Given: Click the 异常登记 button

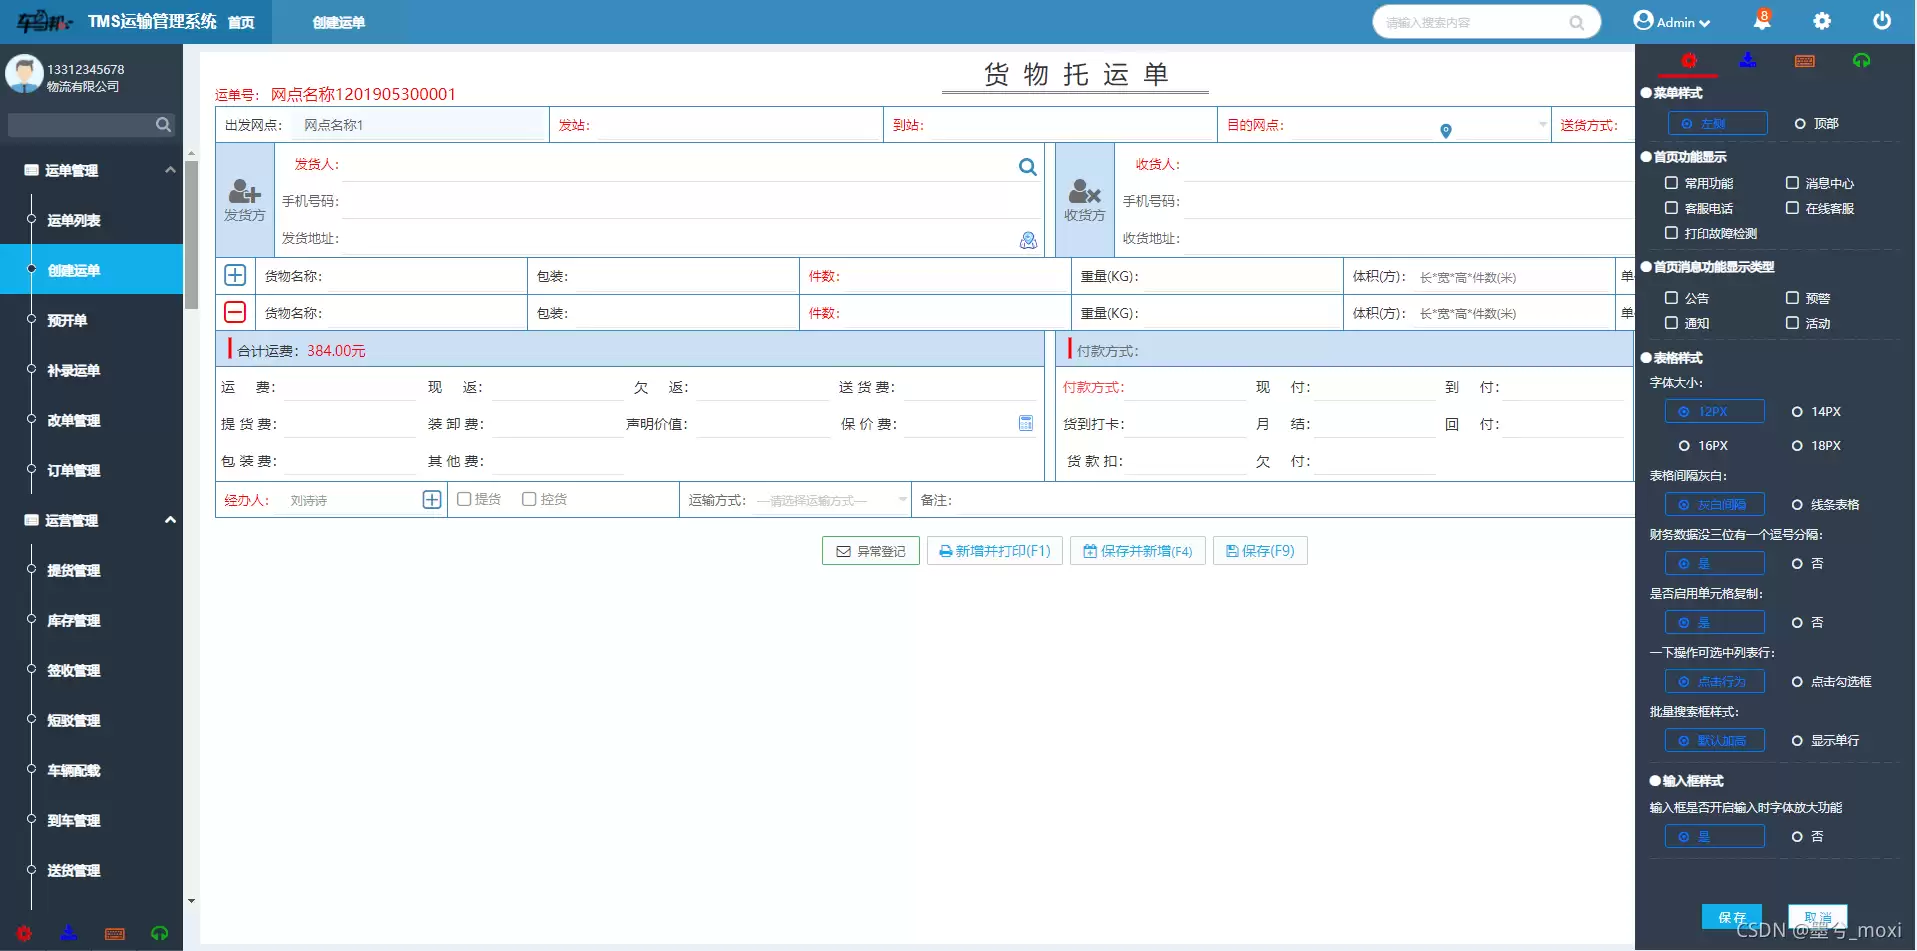Looking at the screenshot, I should coord(869,550).
